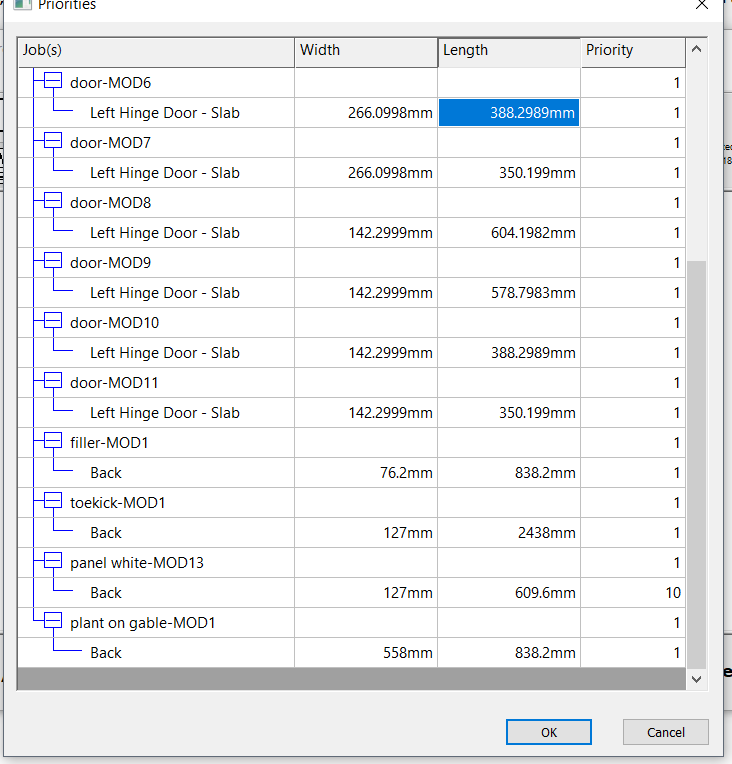Select the door-MOD10 tree item
The height and width of the screenshot is (764, 732).
114,323
